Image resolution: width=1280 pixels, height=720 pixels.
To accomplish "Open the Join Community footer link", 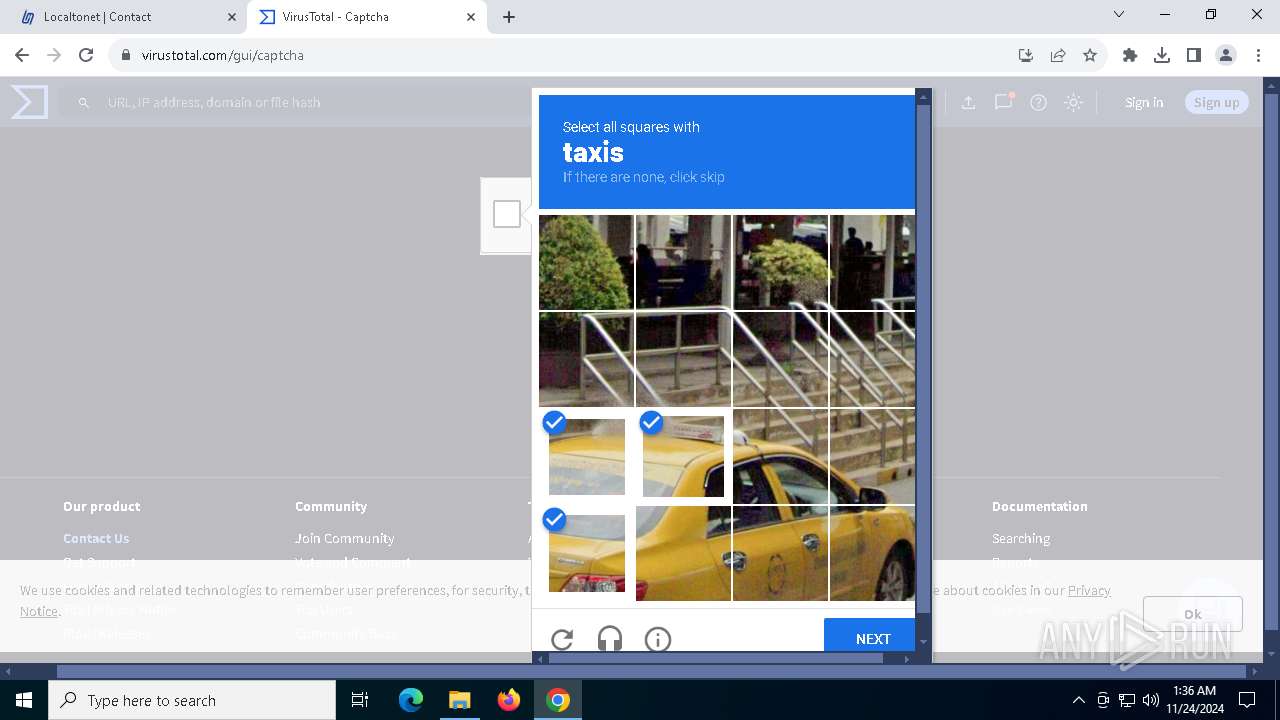I will 344,538.
